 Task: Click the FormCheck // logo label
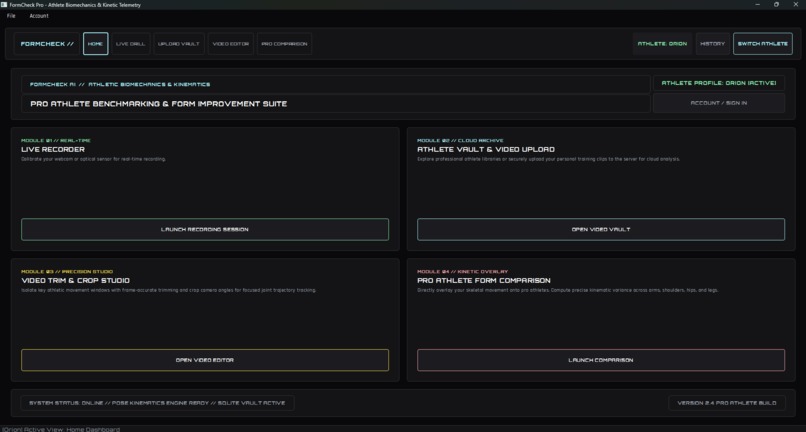(x=47, y=44)
